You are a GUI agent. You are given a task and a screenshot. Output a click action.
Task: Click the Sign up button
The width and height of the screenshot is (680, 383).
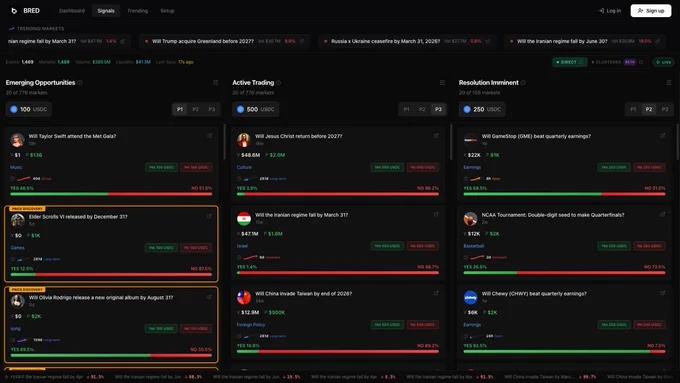tap(651, 11)
